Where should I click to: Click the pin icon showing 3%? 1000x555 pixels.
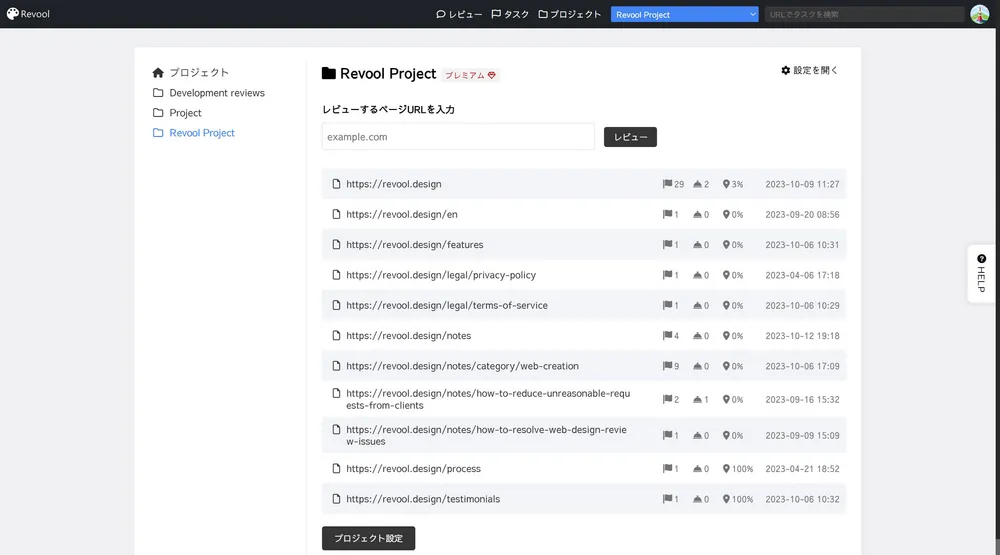726,184
